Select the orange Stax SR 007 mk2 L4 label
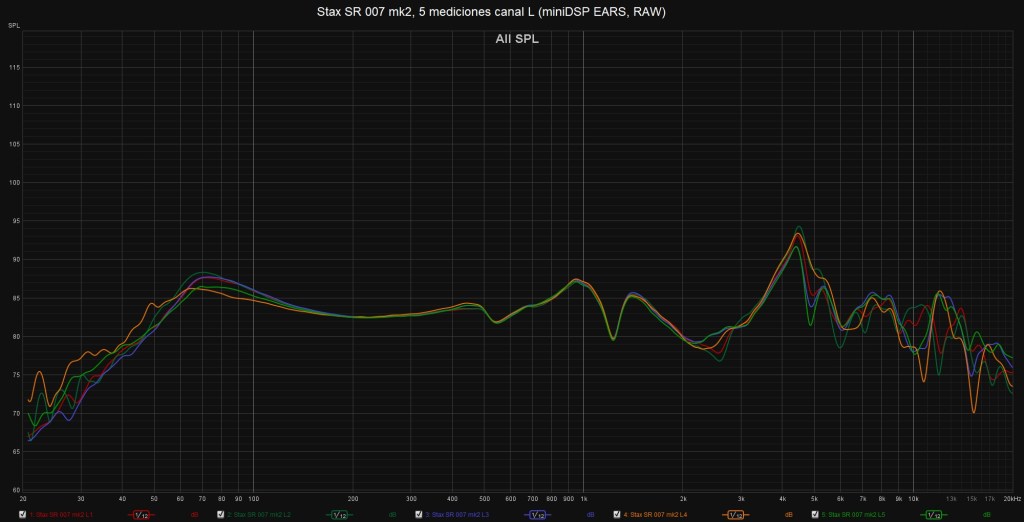Image resolution: width=1024 pixels, height=522 pixels. [x=656, y=515]
